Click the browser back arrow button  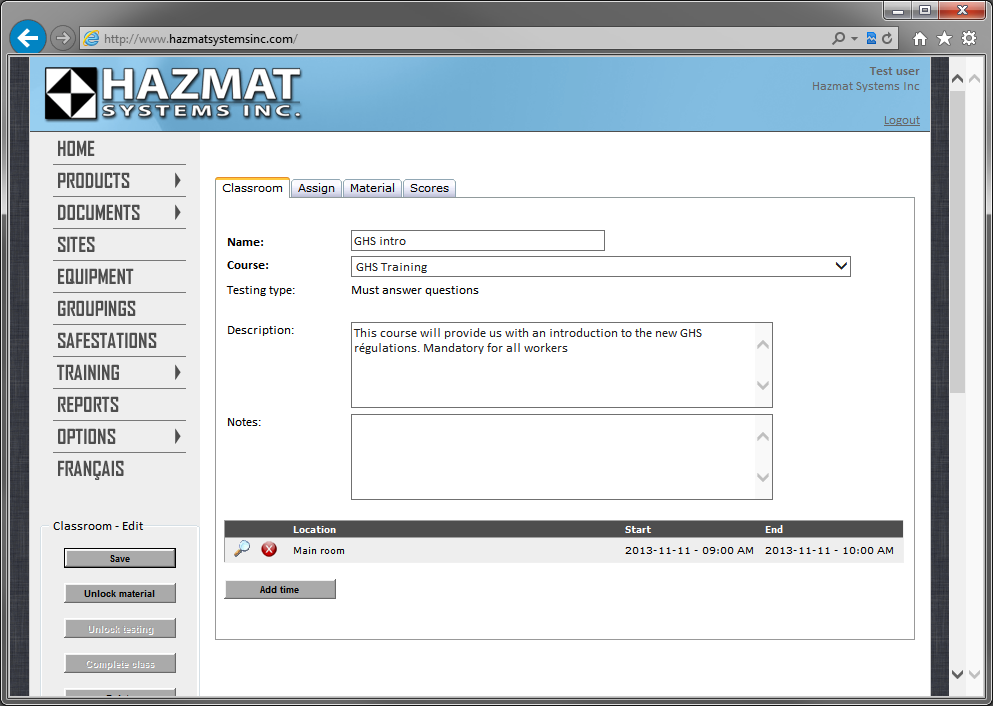point(28,38)
